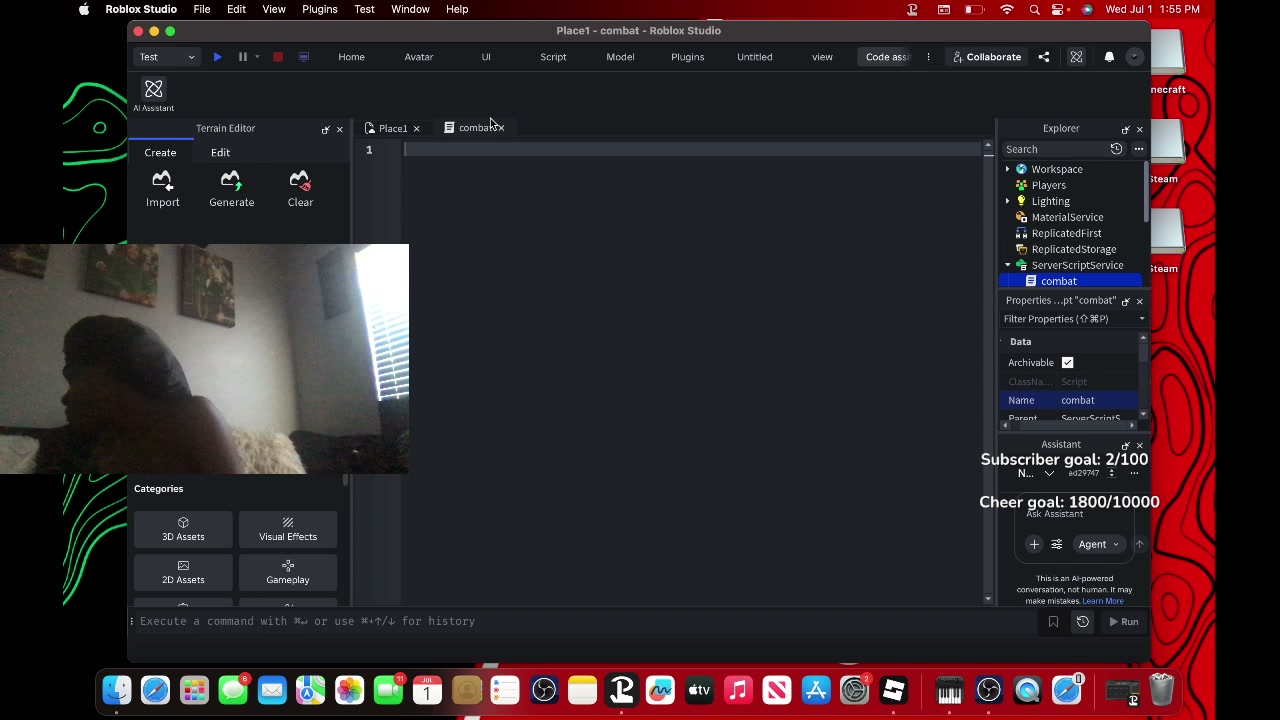This screenshot has width=1280, height=720.
Task: Open the toolbar overflow menu (three dots)
Action: (x=928, y=57)
